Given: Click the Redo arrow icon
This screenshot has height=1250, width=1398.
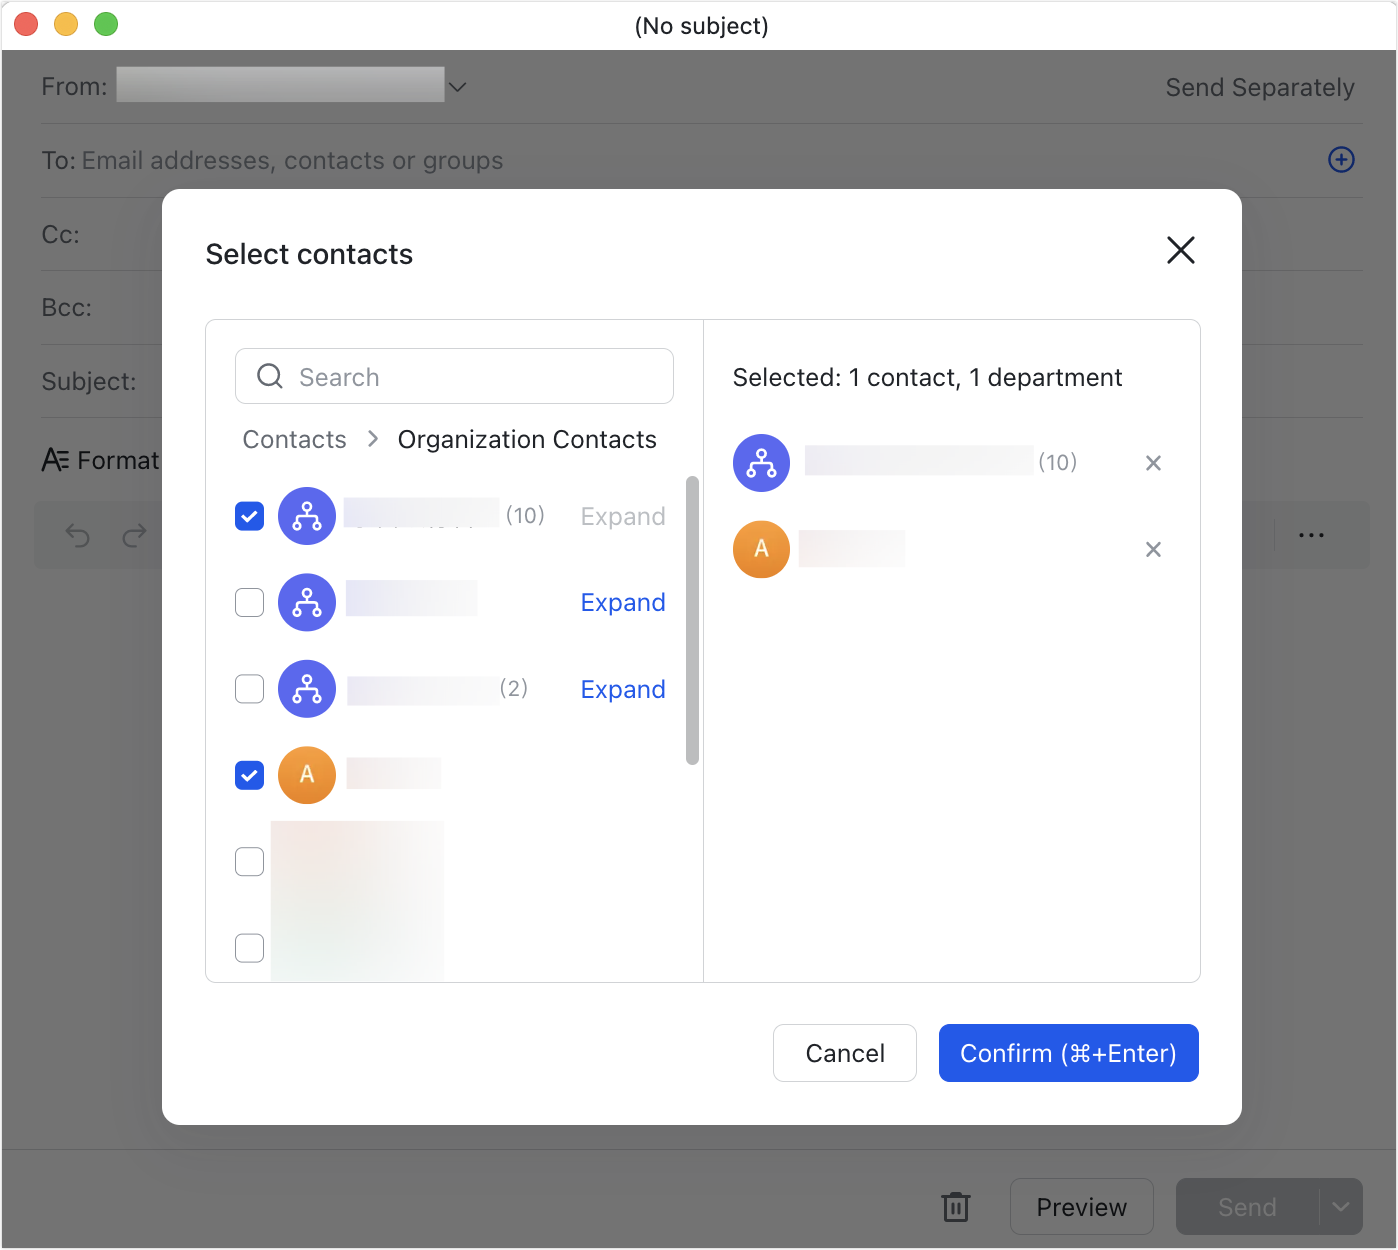Looking at the screenshot, I should pyautogui.click(x=133, y=535).
